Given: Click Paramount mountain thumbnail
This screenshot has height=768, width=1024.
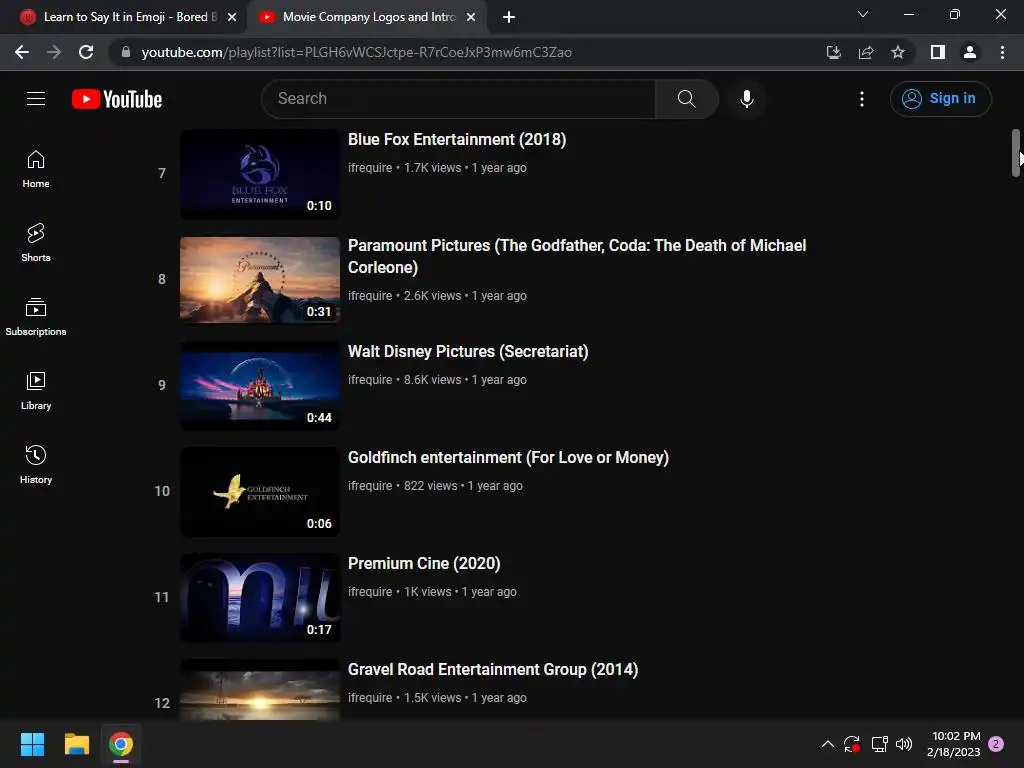Looking at the screenshot, I should tap(260, 280).
